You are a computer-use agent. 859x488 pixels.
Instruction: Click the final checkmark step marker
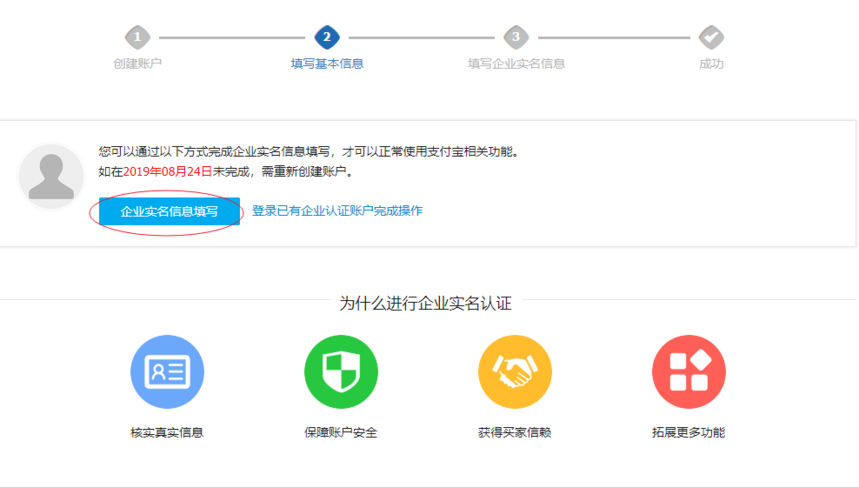[x=711, y=38]
